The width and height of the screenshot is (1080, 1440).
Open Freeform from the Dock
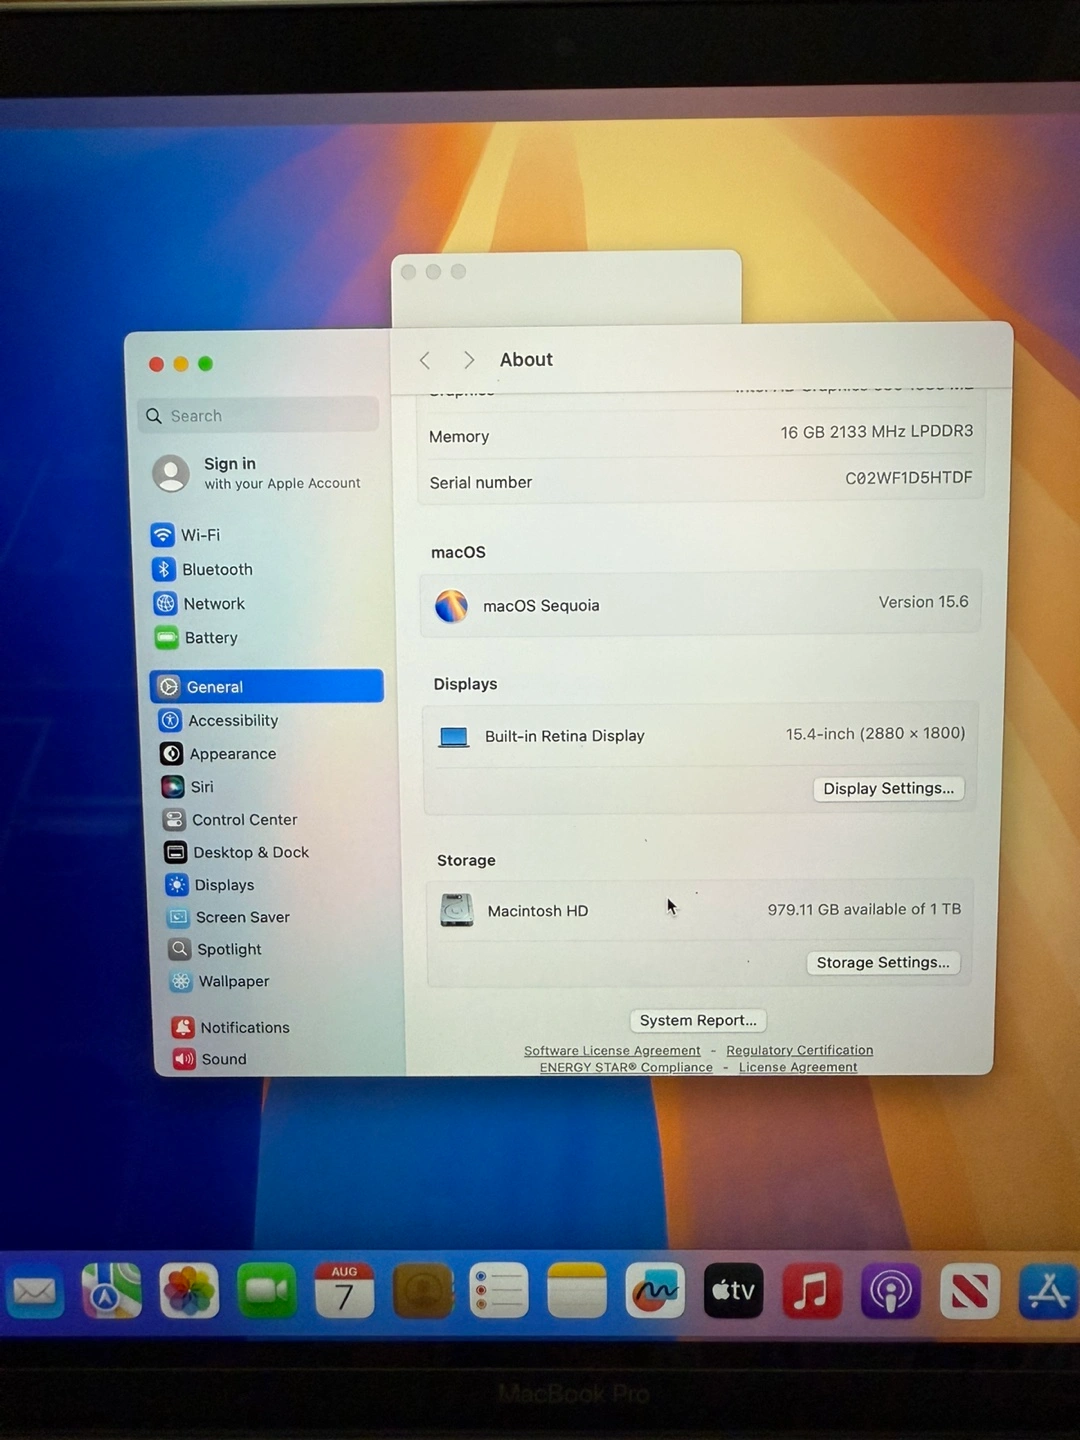(655, 1291)
